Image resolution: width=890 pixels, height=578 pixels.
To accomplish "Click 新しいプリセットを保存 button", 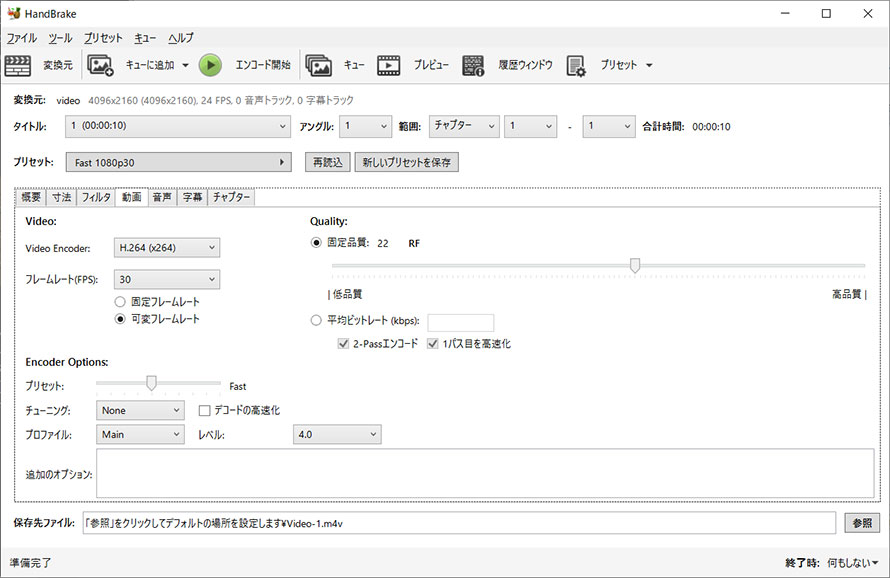I will pos(406,162).
